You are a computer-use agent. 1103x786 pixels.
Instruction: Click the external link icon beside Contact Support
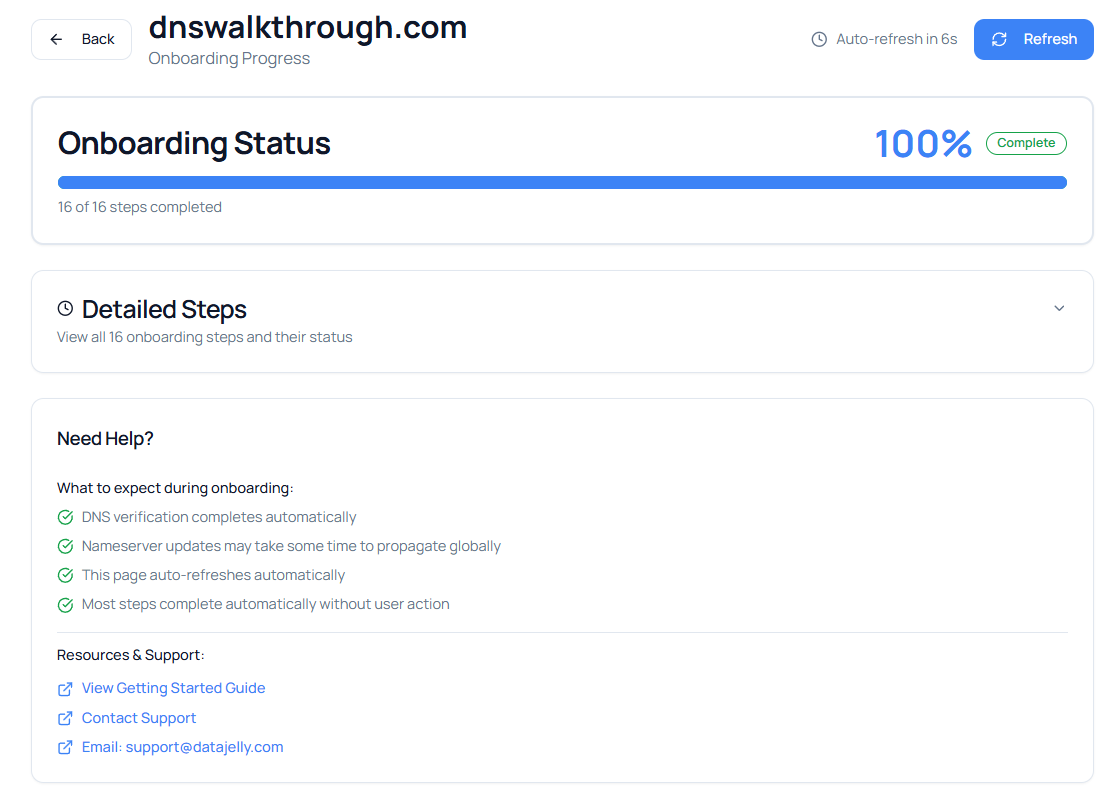pyautogui.click(x=64, y=718)
